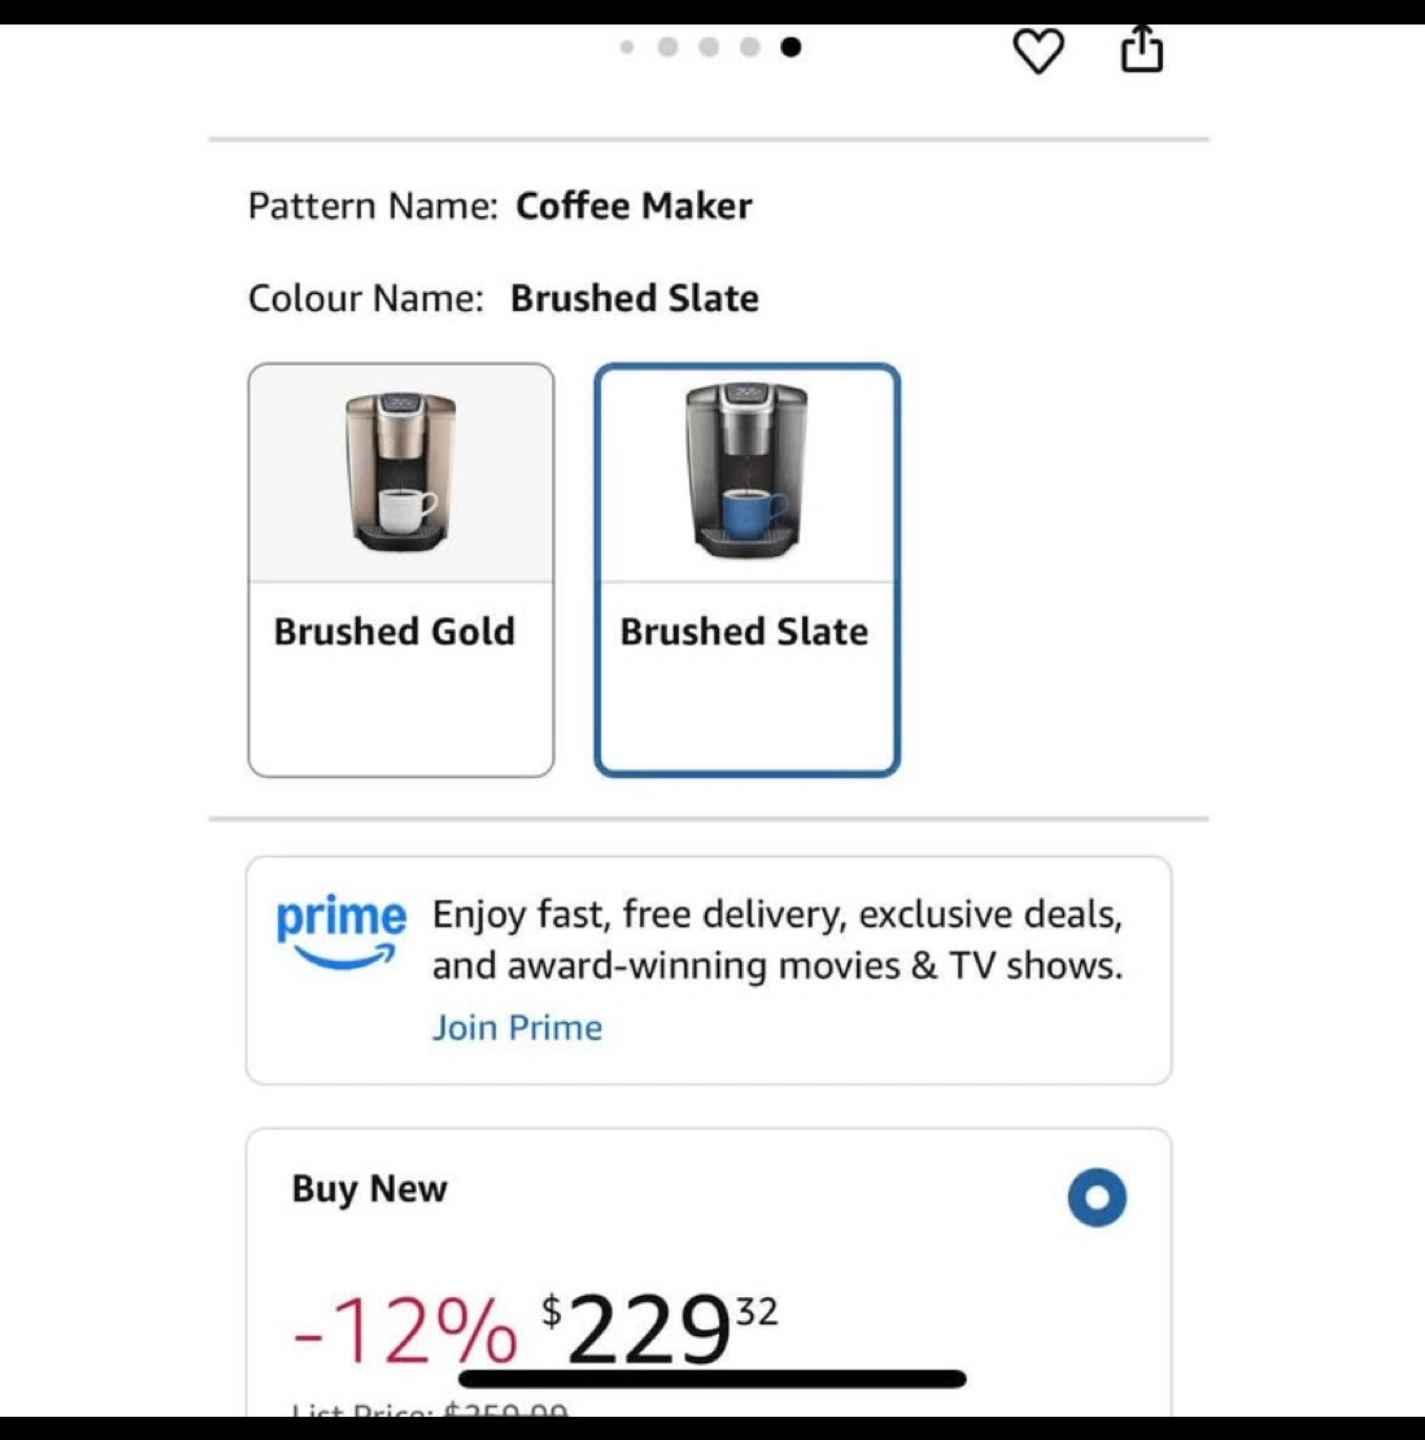The image size is (1425, 1440).
Task: Go to the second image carousel dot
Action: (x=668, y=47)
